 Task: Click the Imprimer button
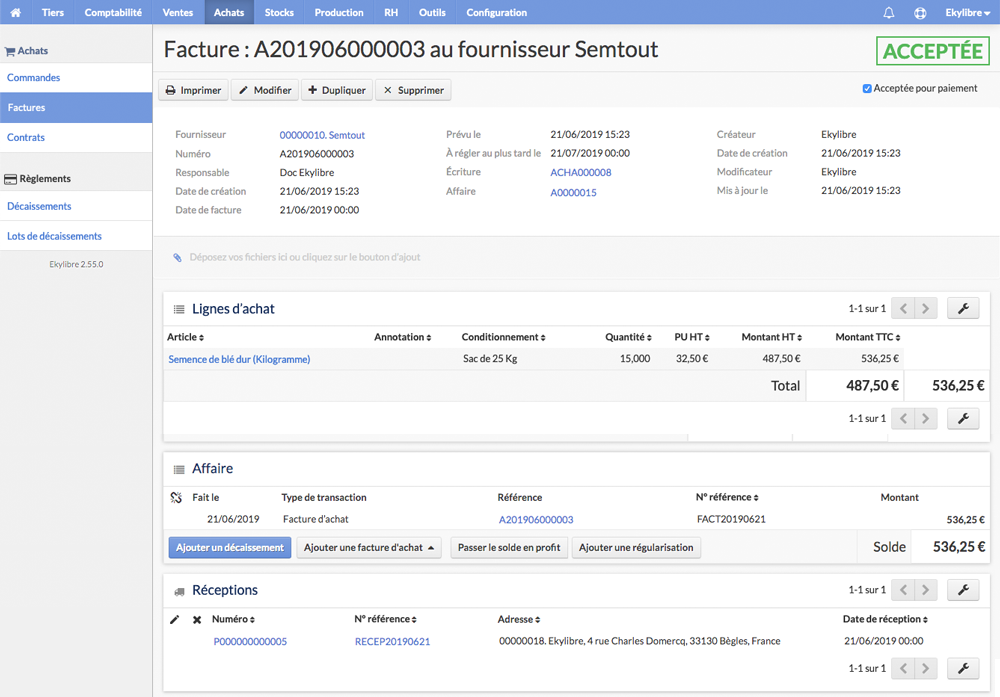pos(193,91)
